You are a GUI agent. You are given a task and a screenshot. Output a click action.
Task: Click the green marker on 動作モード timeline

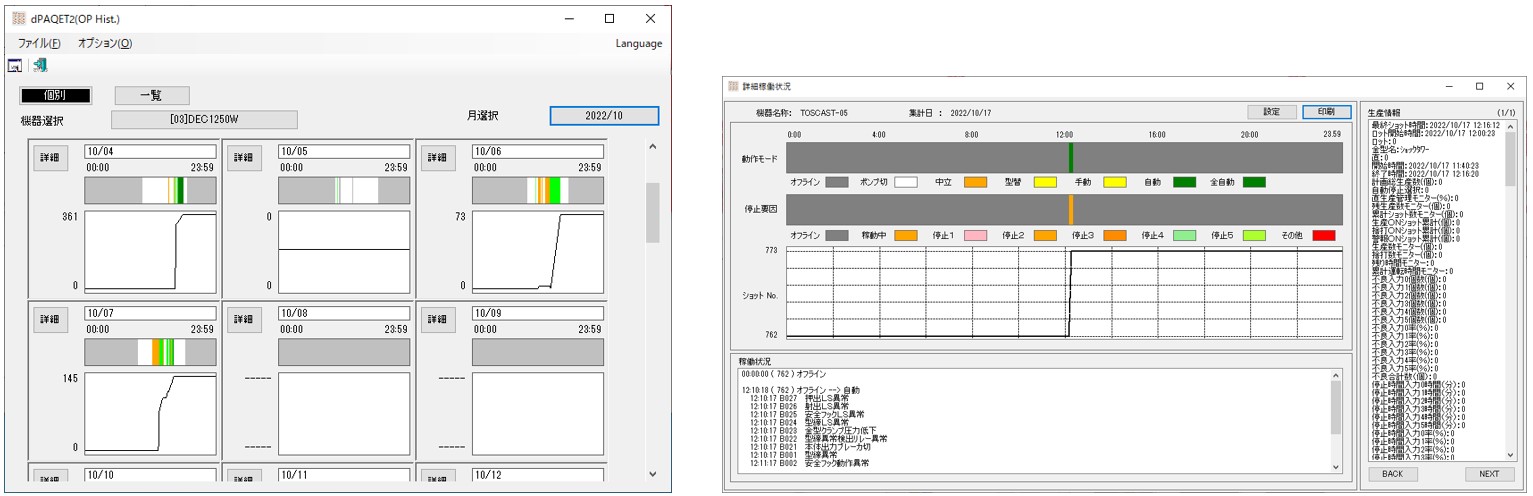(1070, 158)
